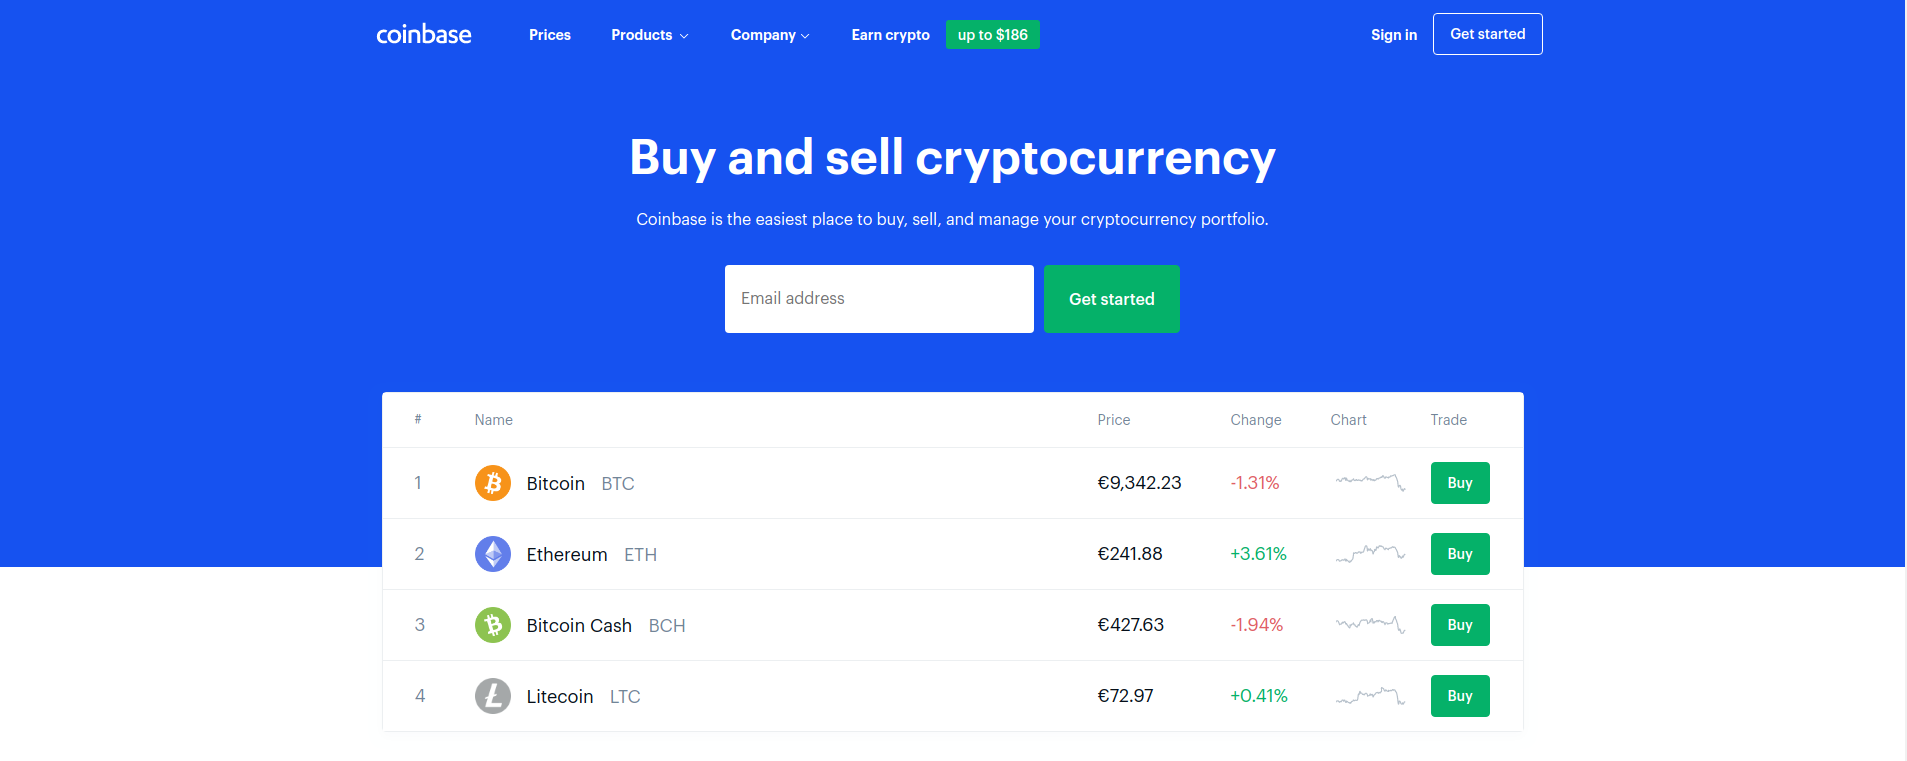Viewport: 1907px width, 761px height.
Task: Click the gray Litecoin icon
Action: click(x=492, y=696)
